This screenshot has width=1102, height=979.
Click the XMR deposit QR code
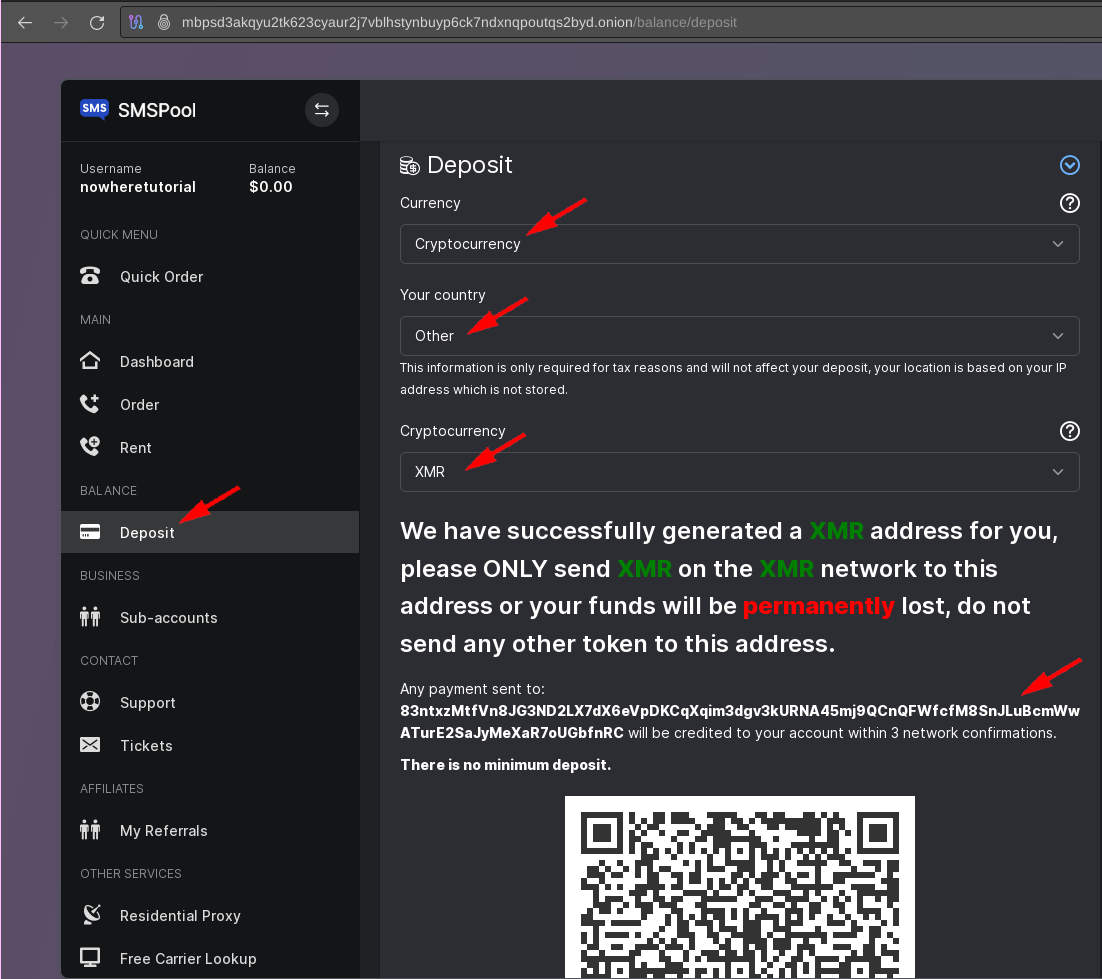[x=739, y=887]
